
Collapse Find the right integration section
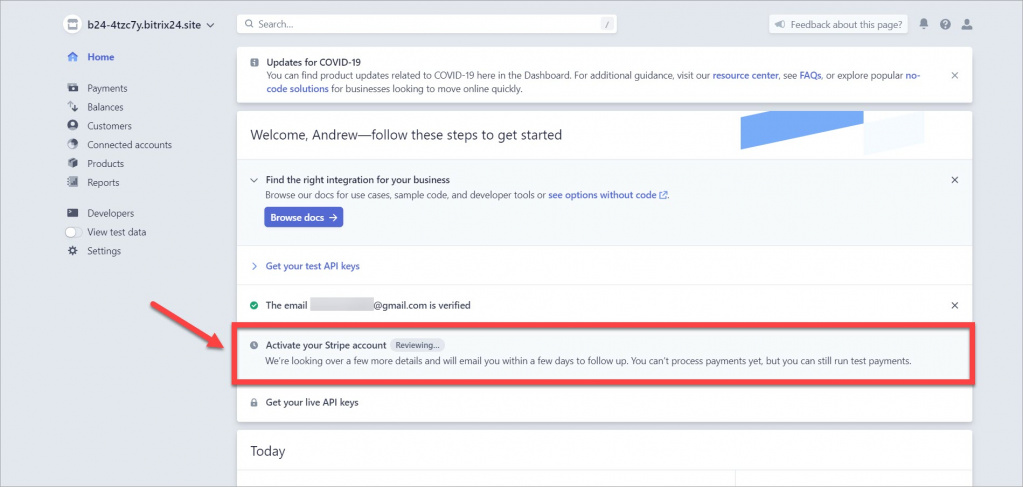[x=254, y=180]
